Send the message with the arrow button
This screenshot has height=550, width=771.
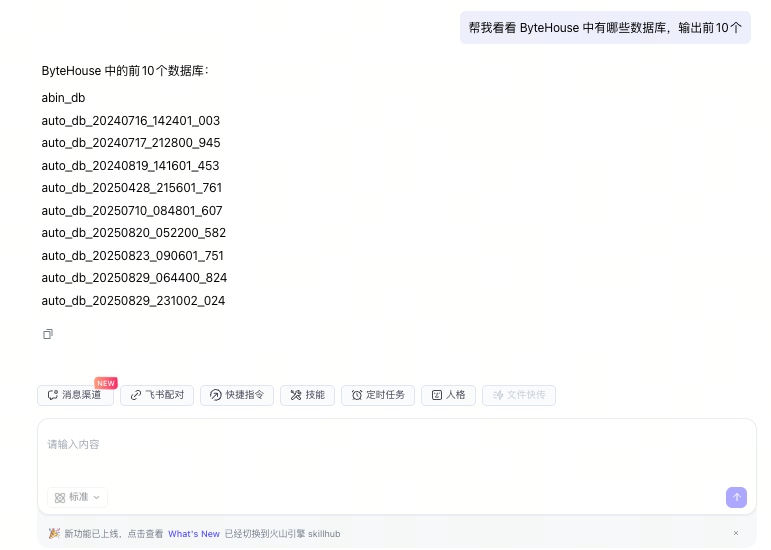(x=736, y=497)
